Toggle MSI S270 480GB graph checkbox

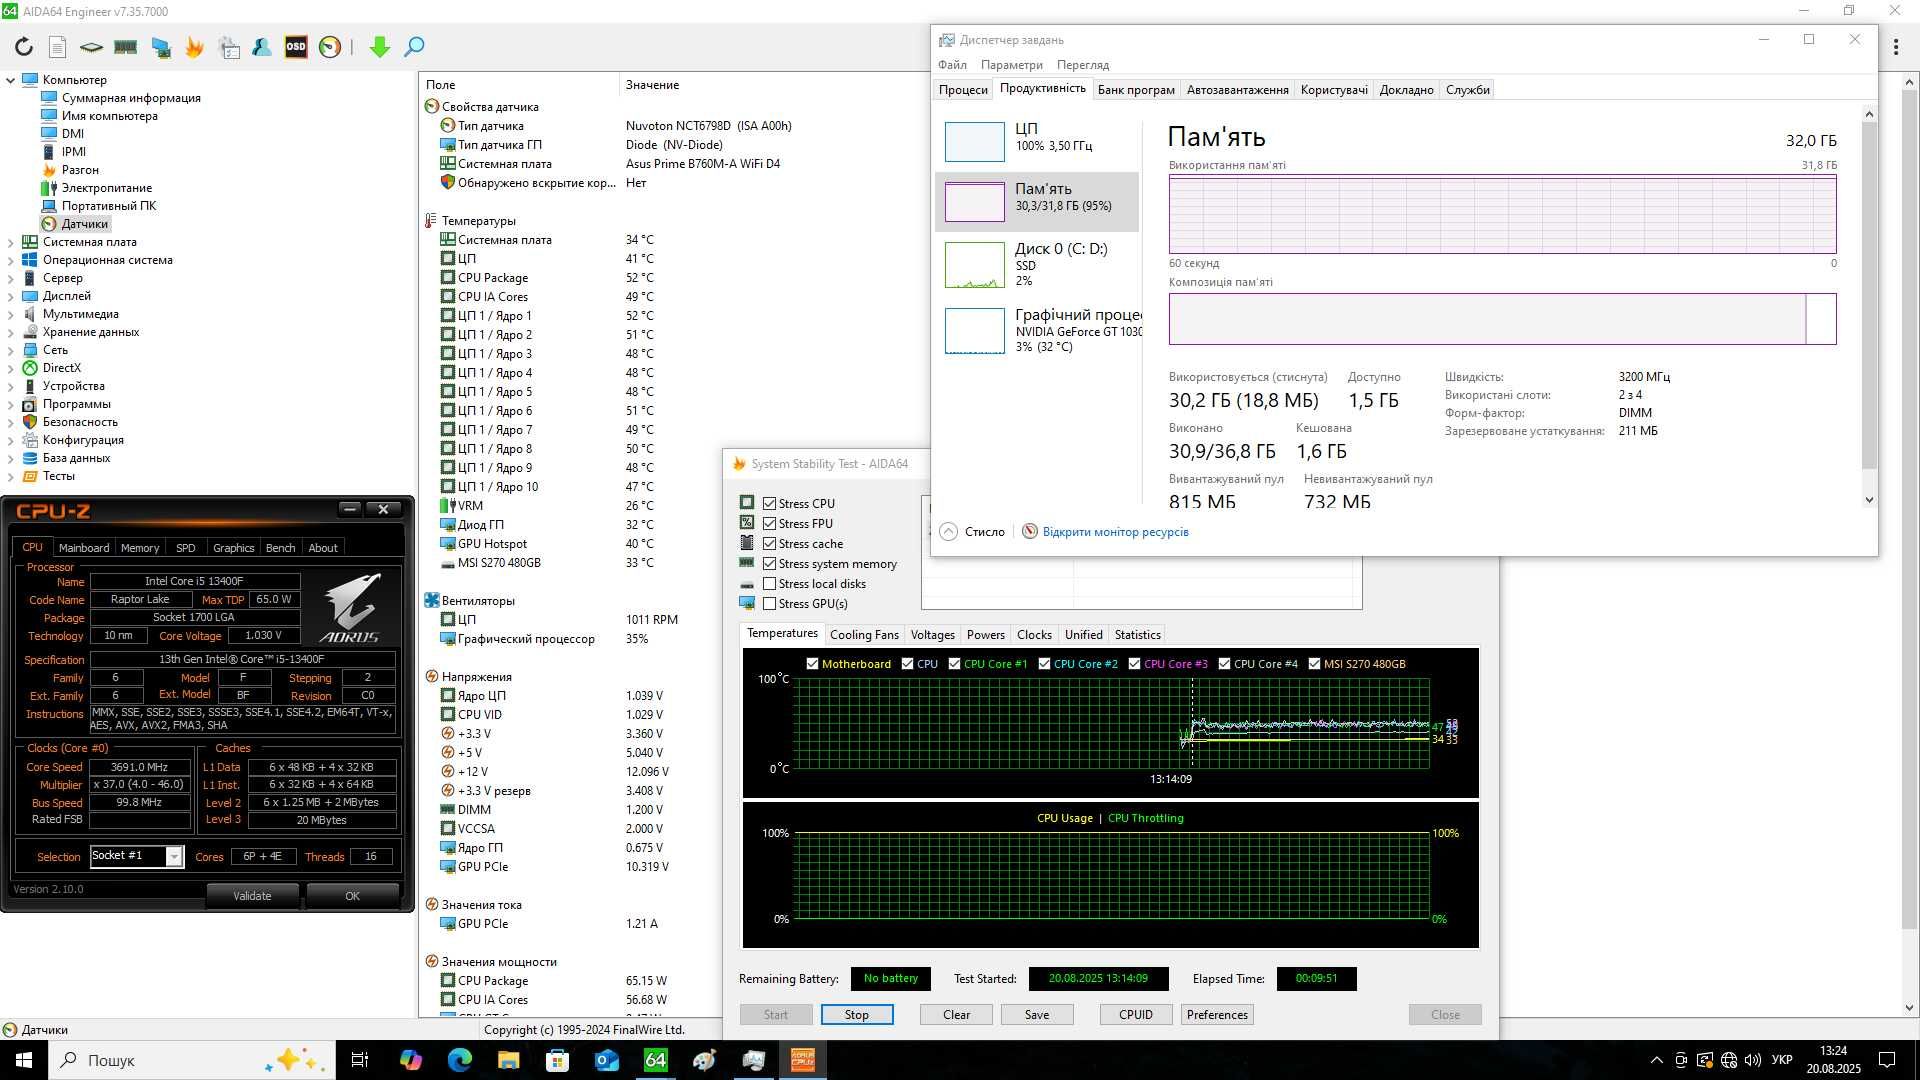point(1314,664)
